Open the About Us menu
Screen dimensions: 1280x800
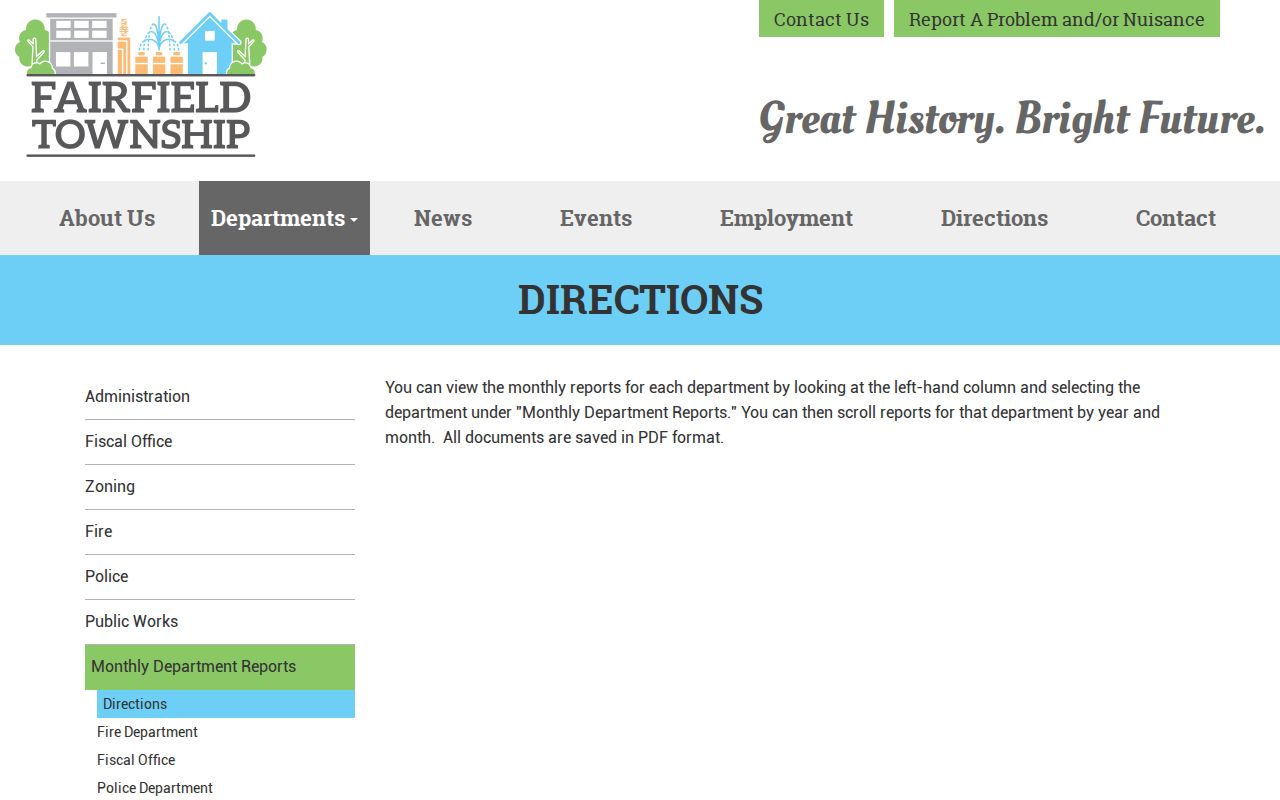(x=107, y=218)
